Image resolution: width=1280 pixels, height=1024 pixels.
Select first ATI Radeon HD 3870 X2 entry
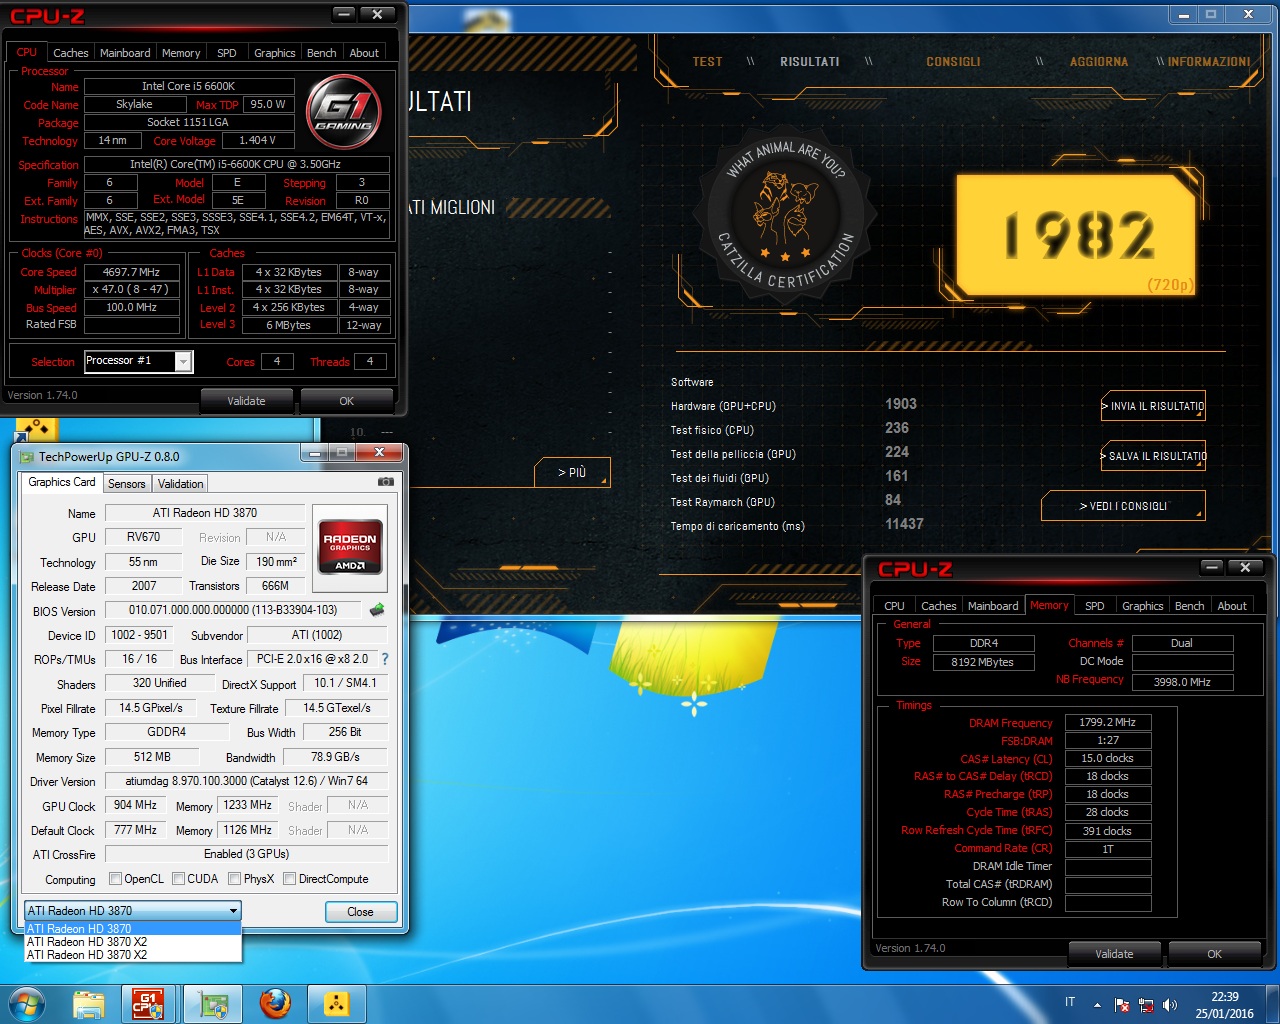[x=133, y=942]
